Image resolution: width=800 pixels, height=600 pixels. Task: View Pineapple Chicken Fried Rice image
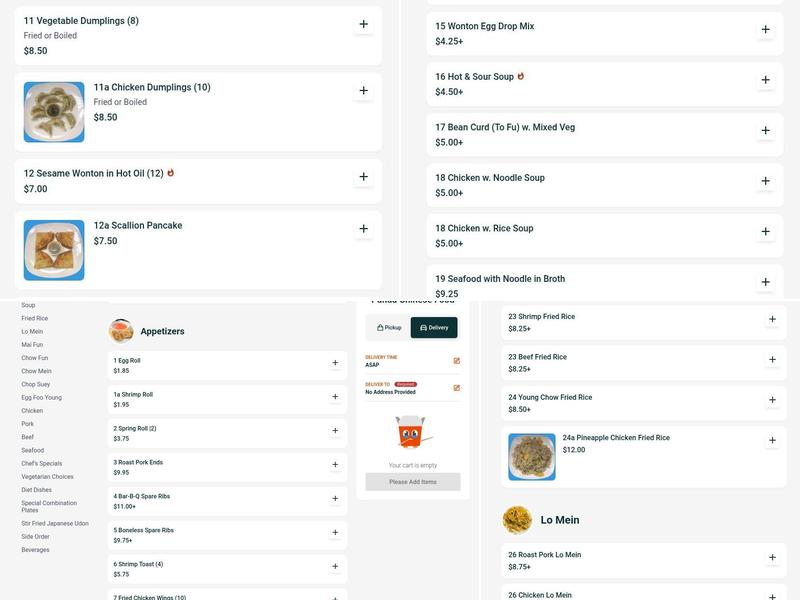(532, 457)
